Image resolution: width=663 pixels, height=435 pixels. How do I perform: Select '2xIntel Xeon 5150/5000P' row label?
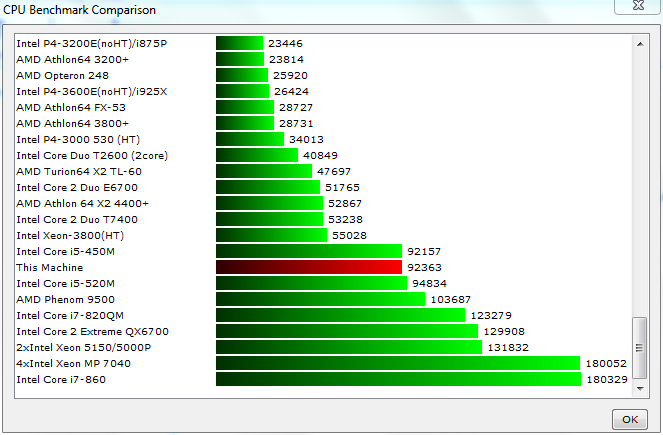tap(84, 347)
